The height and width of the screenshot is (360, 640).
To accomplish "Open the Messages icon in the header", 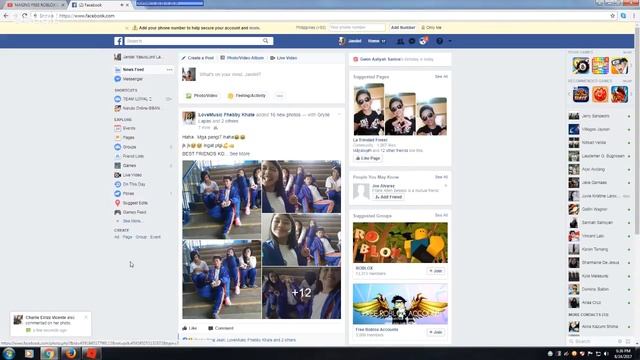I will (412, 41).
